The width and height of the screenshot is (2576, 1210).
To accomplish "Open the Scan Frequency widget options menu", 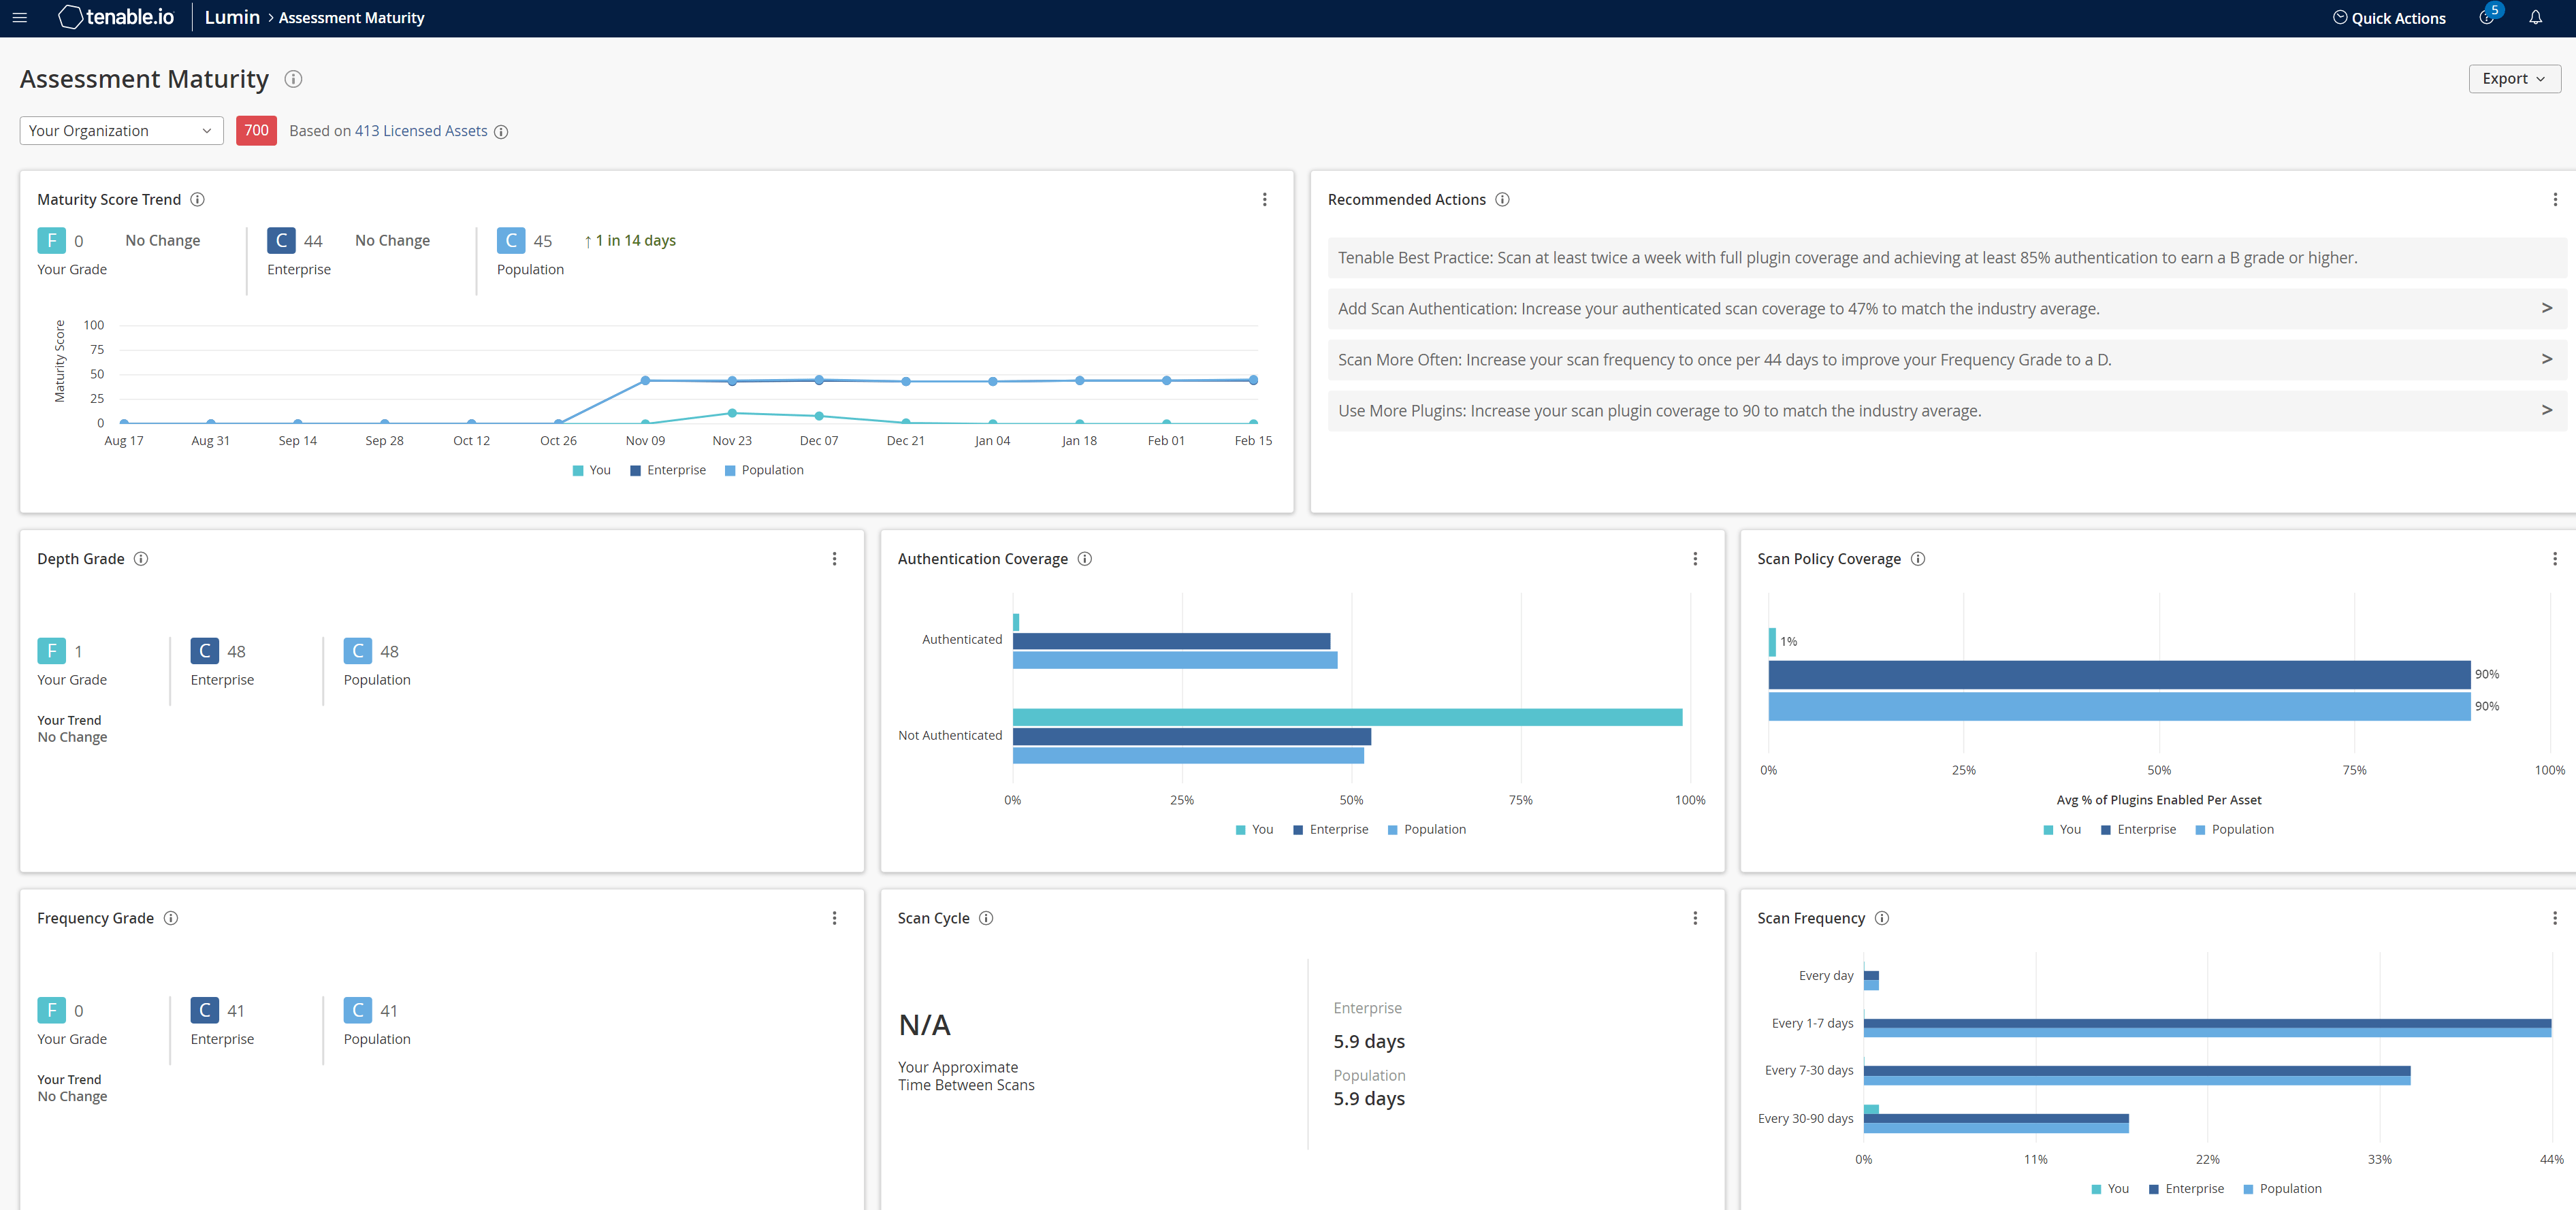I will click(x=2556, y=918).
